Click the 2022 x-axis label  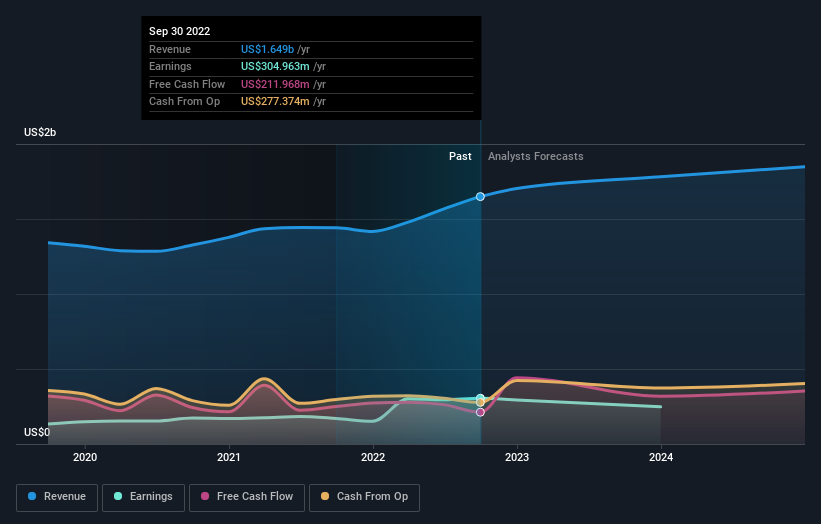tap(373, 458)
